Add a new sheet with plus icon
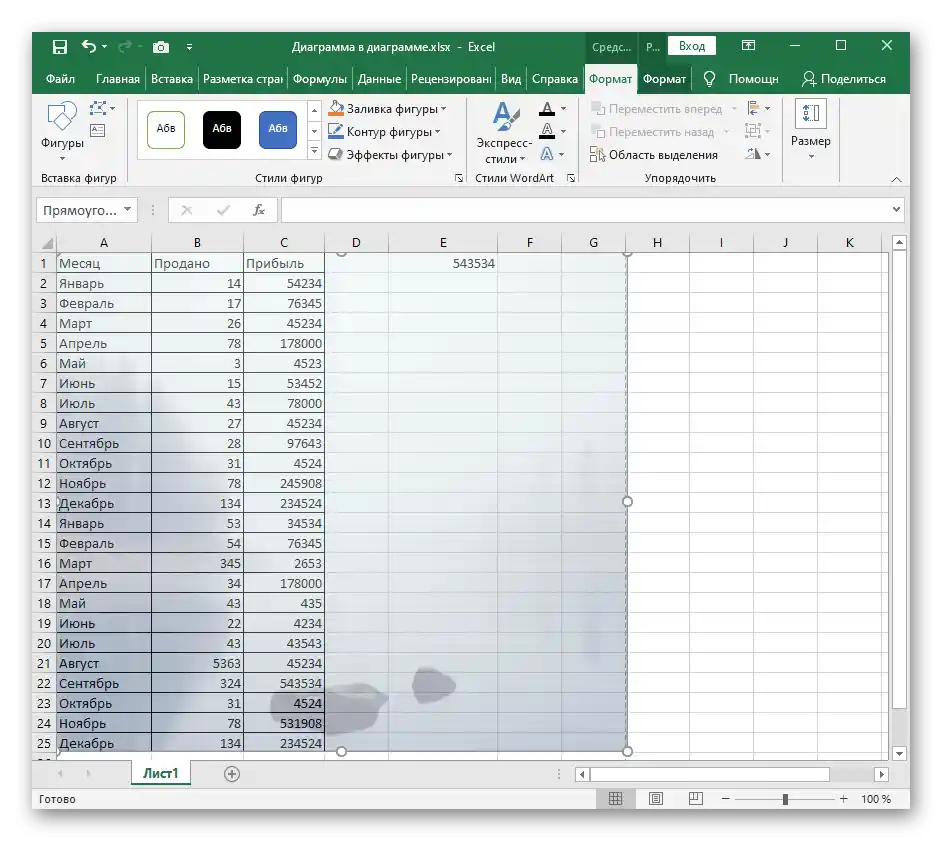Viewport: 942px width, 841px height. click(232, 774)
